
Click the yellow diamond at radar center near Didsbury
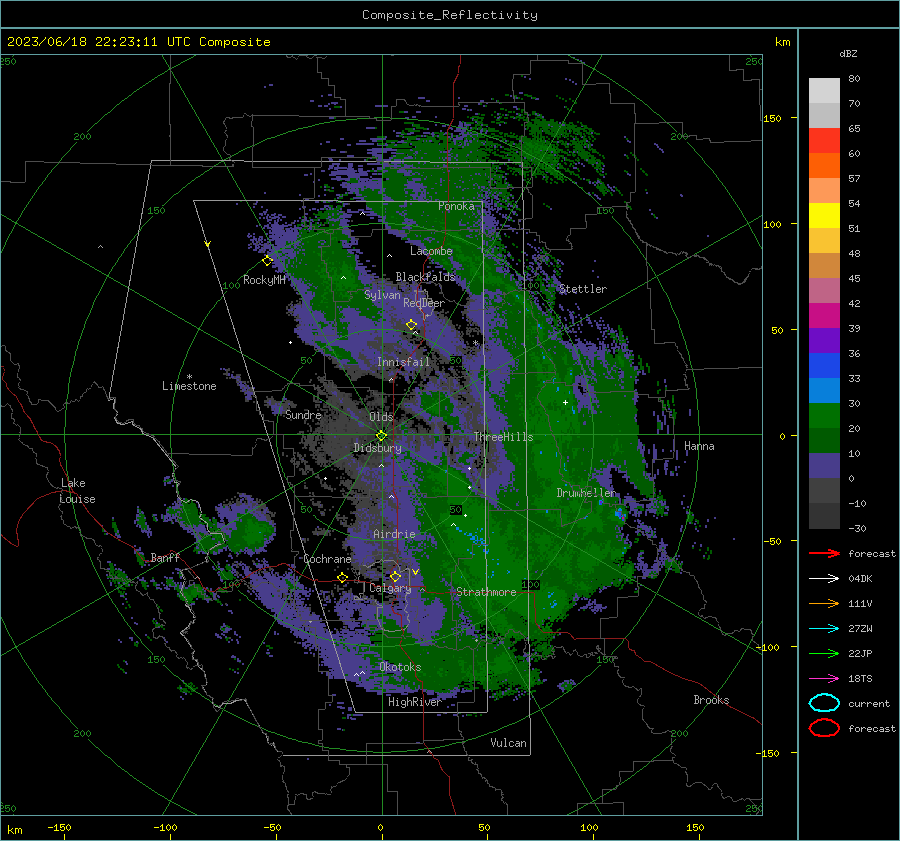pos(381,435)
